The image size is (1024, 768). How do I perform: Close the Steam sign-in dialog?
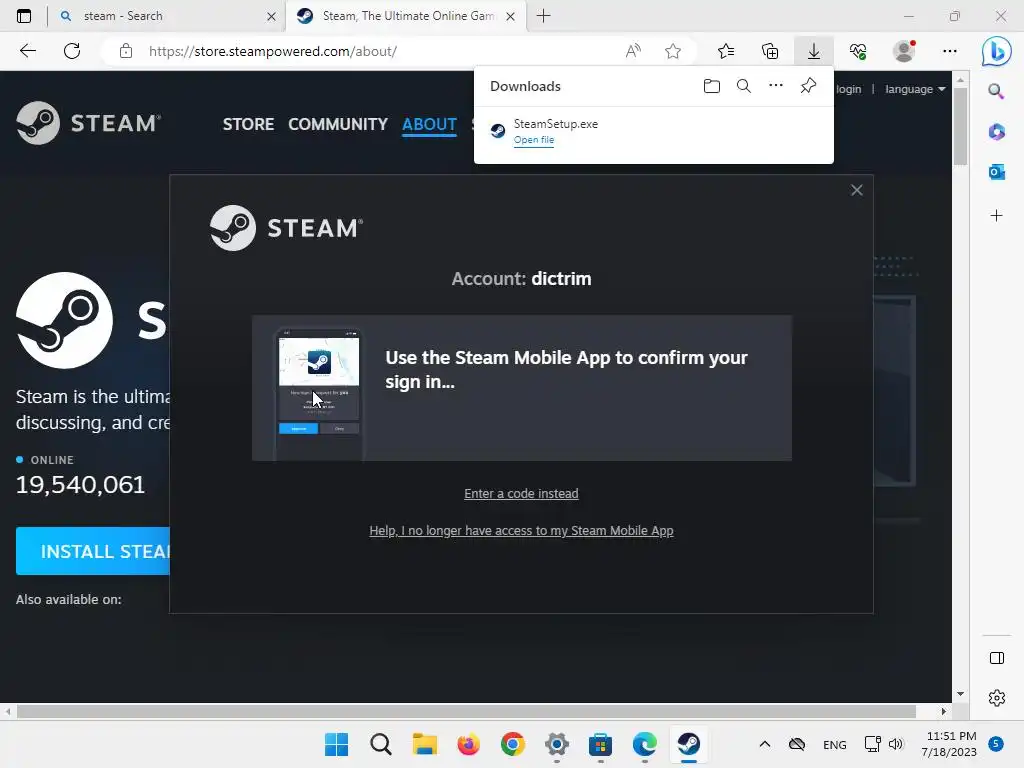point(857,190)
